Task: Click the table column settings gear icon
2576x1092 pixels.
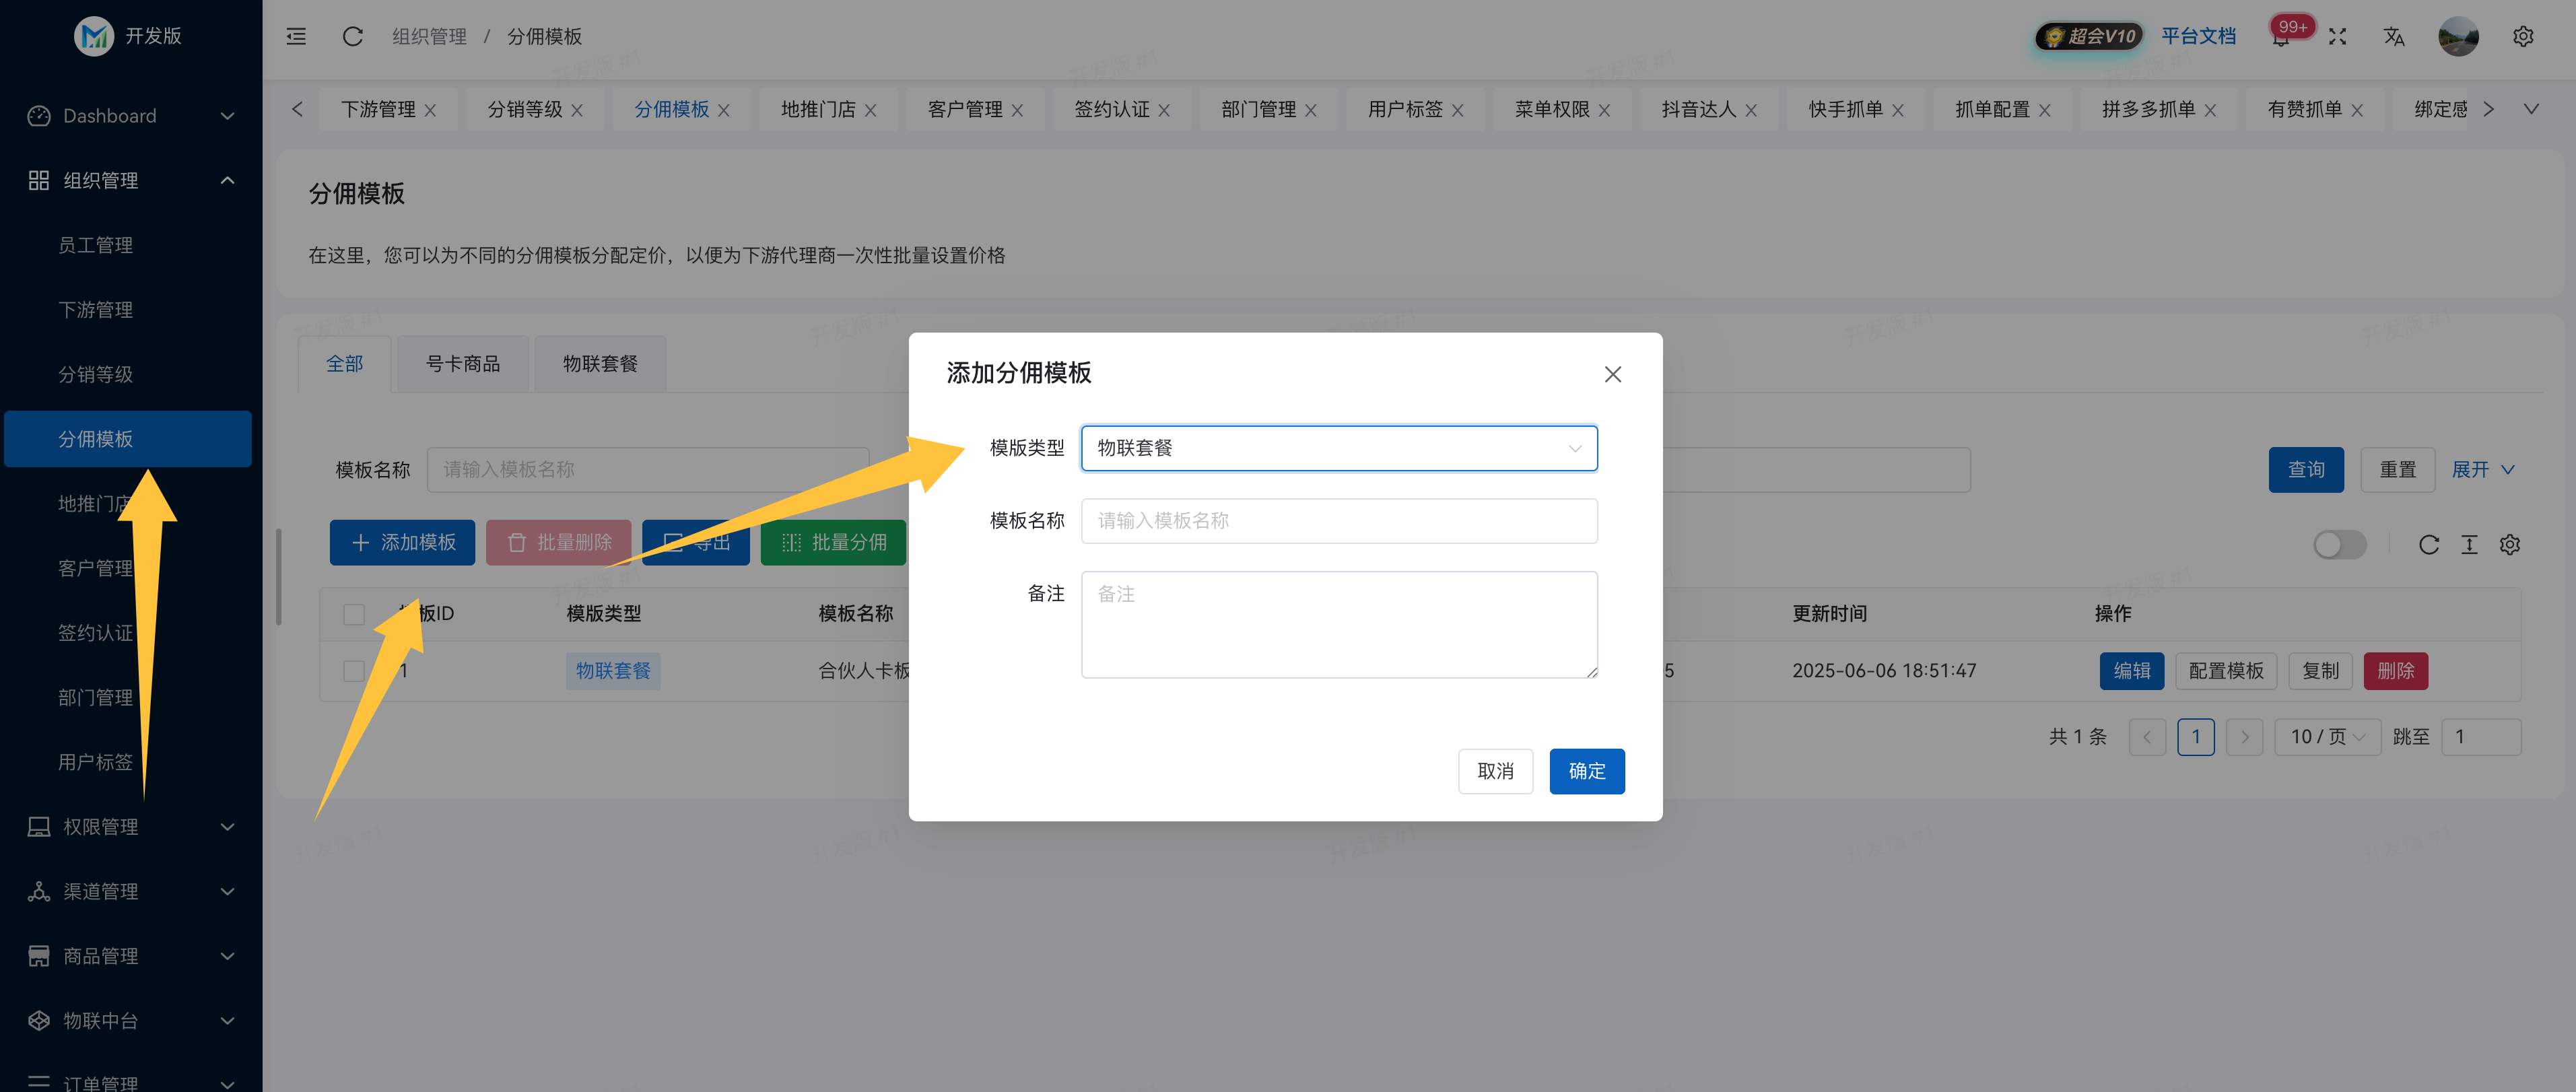Action: point(2509,545)
